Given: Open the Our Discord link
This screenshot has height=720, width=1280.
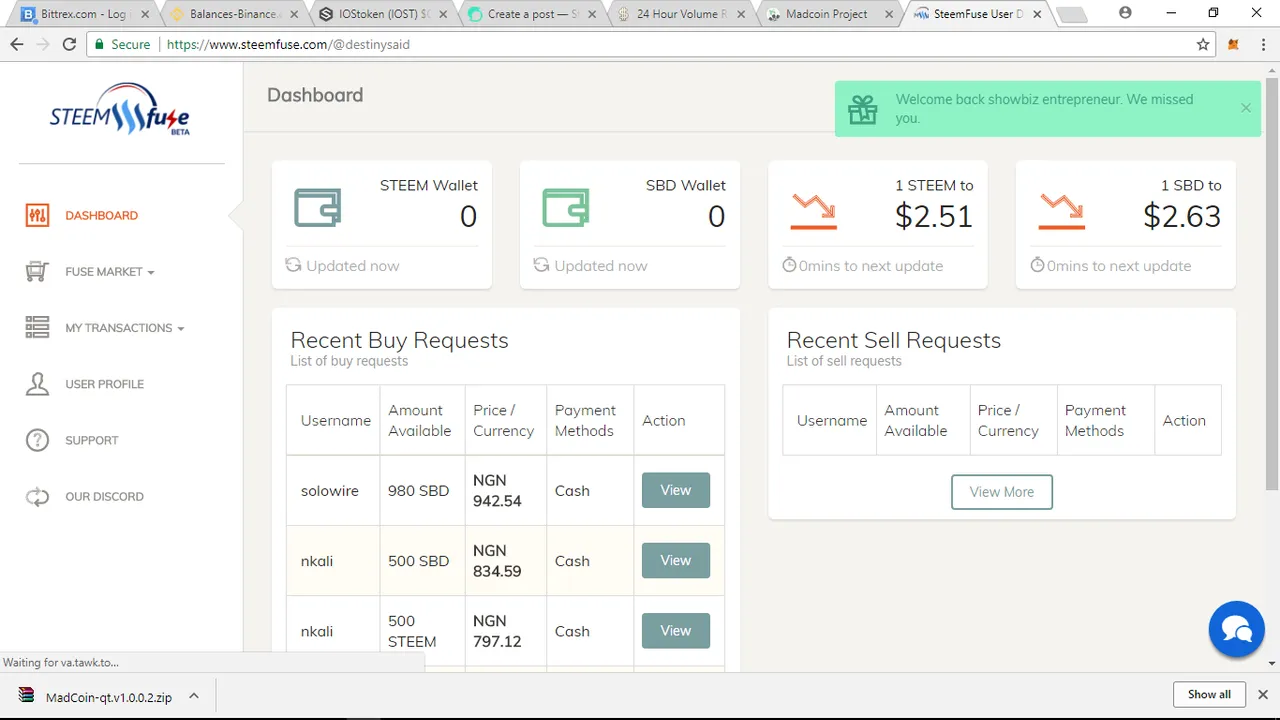Looking at the screenshot, I should [x=104, y=496].
